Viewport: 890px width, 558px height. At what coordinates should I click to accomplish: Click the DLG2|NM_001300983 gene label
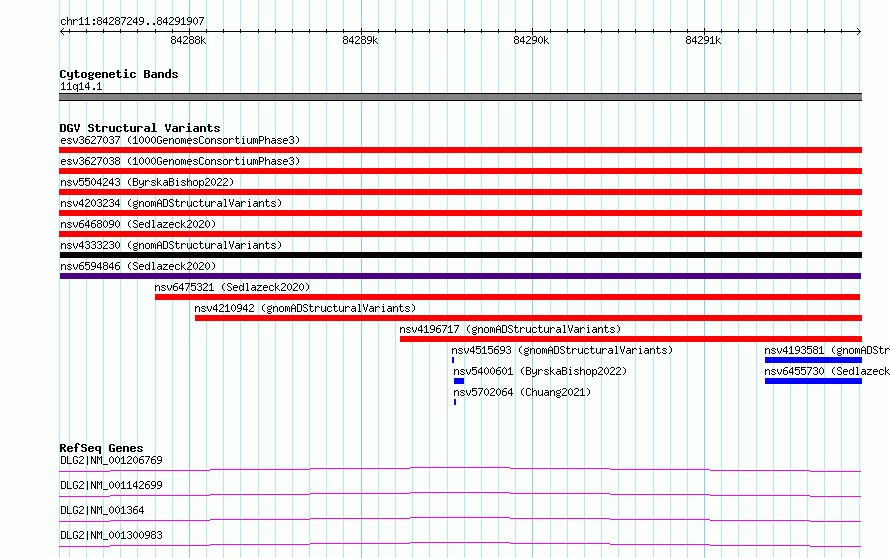(111, 535)
